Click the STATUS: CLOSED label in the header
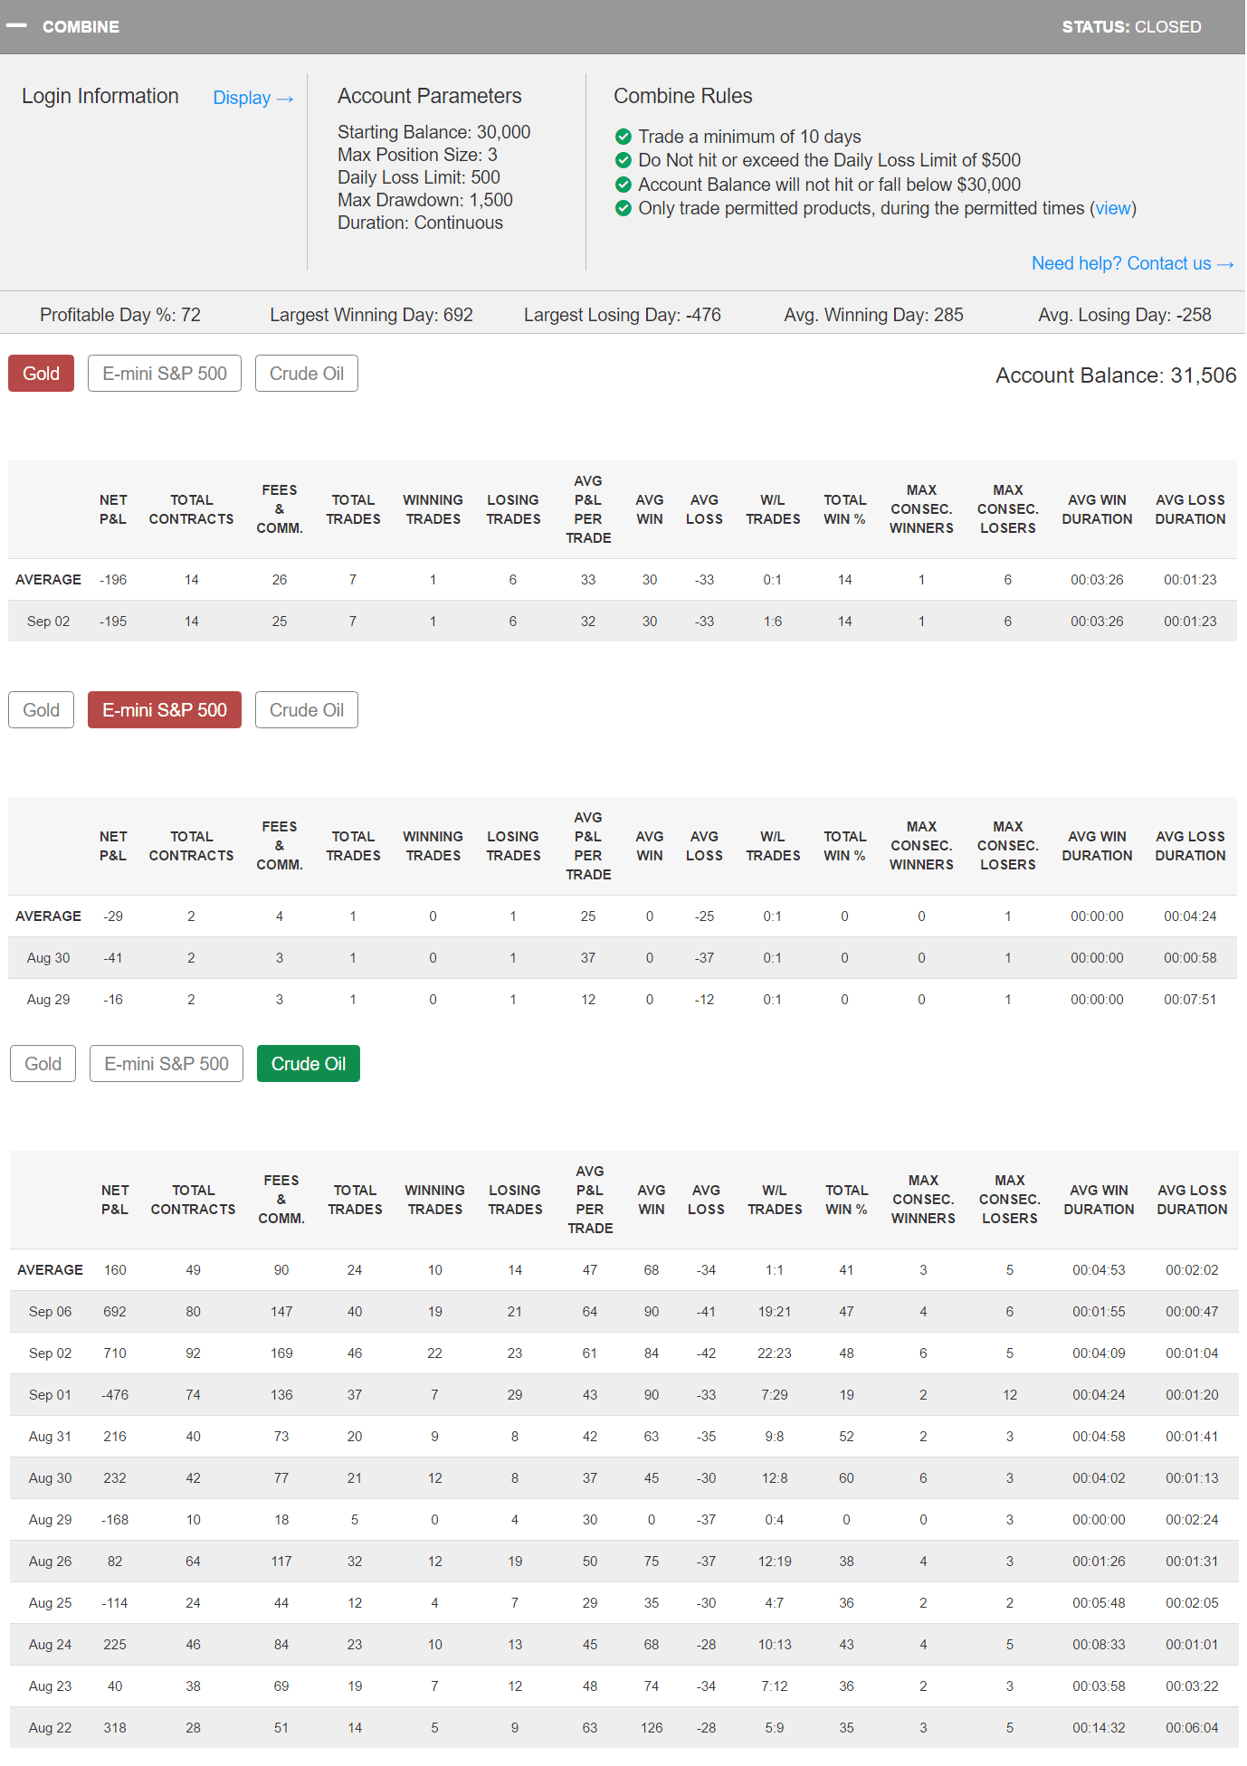This screenshot has height=1766, width=1247. pyautogui.click(x=1131, y=27)
